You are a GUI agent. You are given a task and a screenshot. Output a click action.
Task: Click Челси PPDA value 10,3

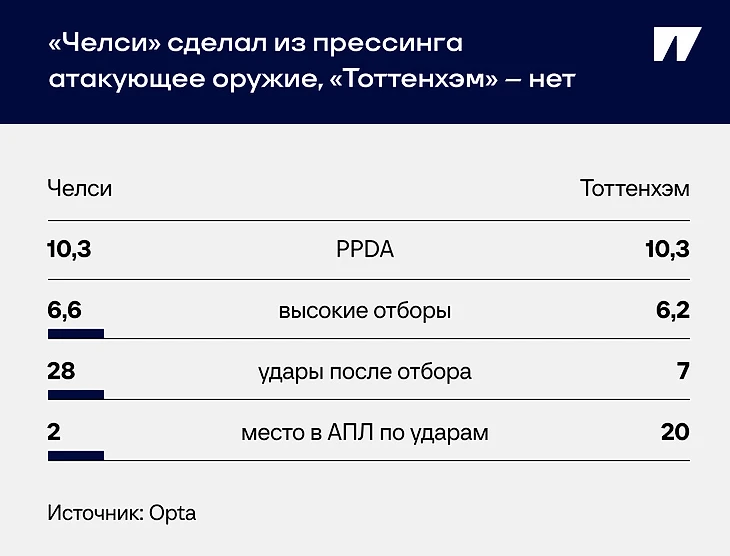tap(69, 249)
